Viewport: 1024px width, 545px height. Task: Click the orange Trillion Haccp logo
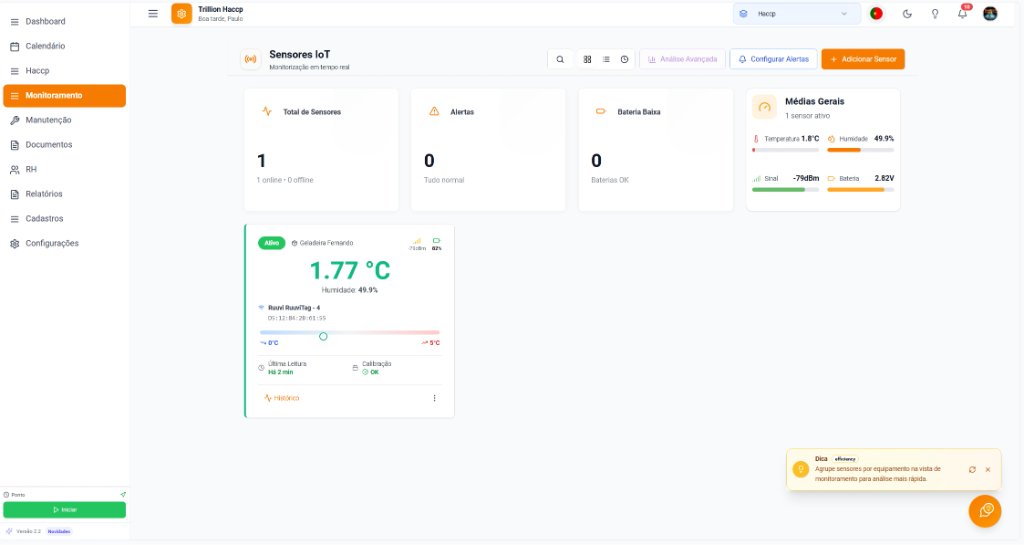click(182, 14)
